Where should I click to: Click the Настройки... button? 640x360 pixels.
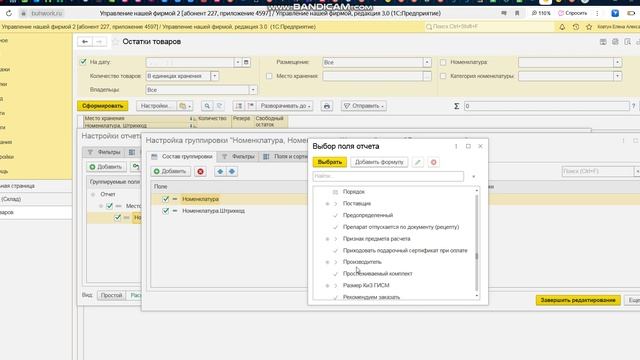(156, 106)
